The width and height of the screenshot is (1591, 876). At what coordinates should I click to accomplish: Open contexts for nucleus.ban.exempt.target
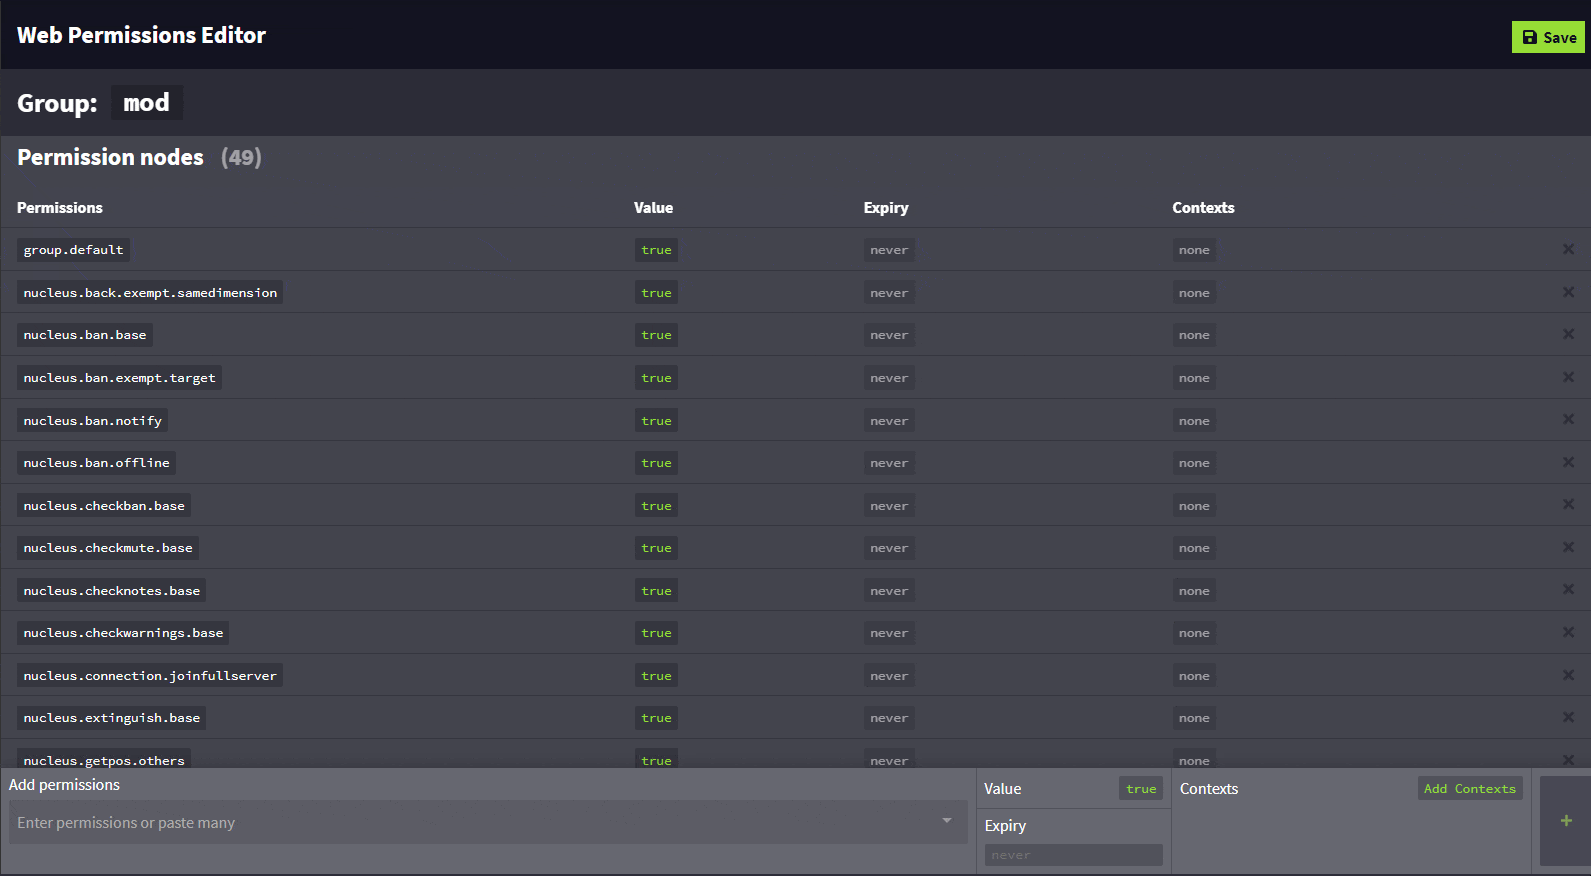point(1193,378)
